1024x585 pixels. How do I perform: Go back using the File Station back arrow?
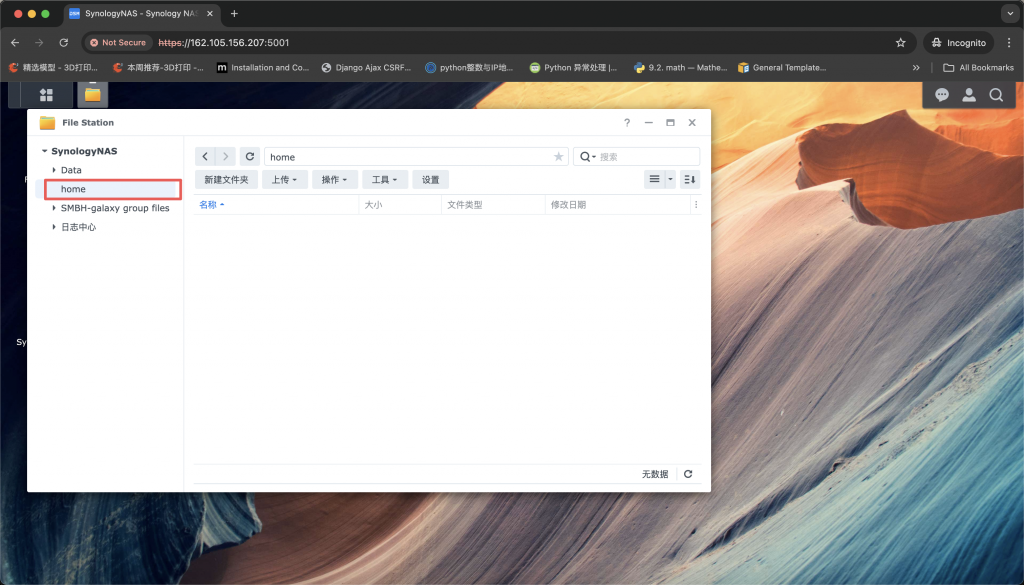coord(205,157)
